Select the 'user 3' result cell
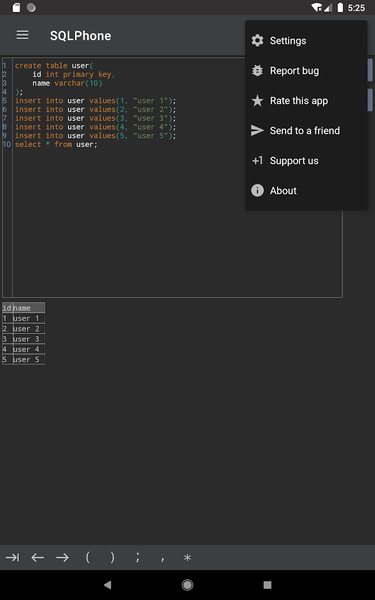The height and width of the screenshot is (600, 375). [x=29, y=339]
